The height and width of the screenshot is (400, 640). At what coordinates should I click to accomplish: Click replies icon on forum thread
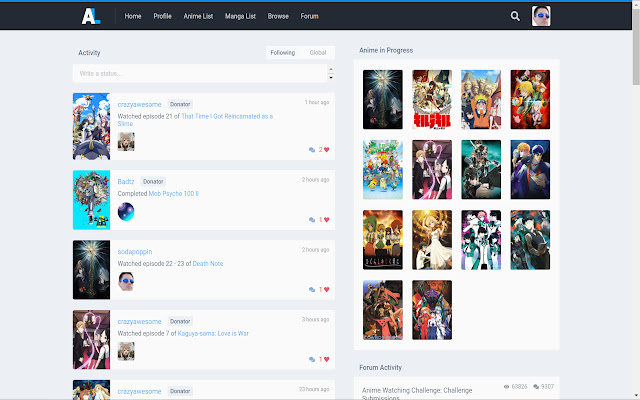[x=536, y=387]
